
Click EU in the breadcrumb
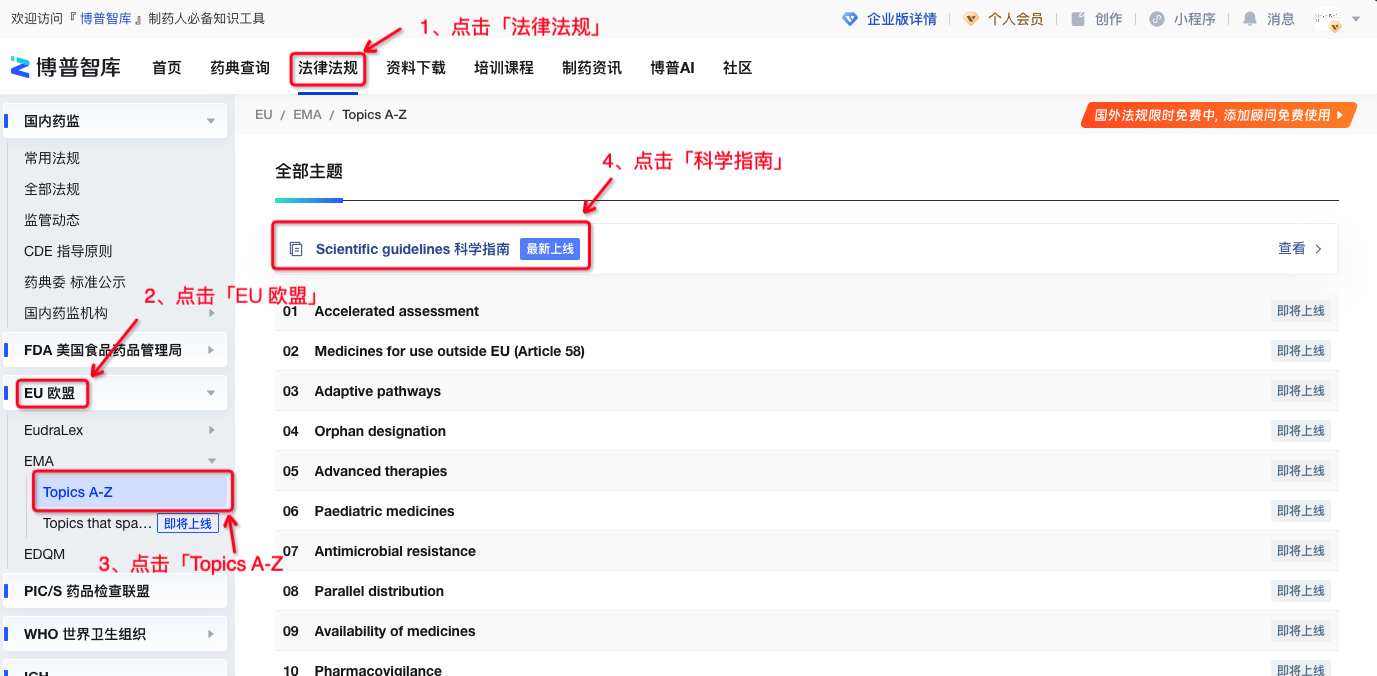(264, 115)
